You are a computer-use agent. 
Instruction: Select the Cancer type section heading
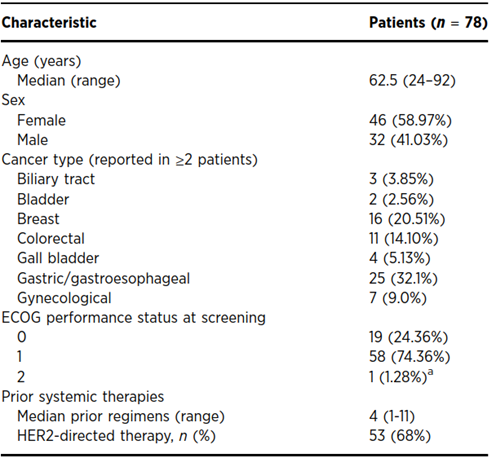pyautogui.click(x=129, y=160)
